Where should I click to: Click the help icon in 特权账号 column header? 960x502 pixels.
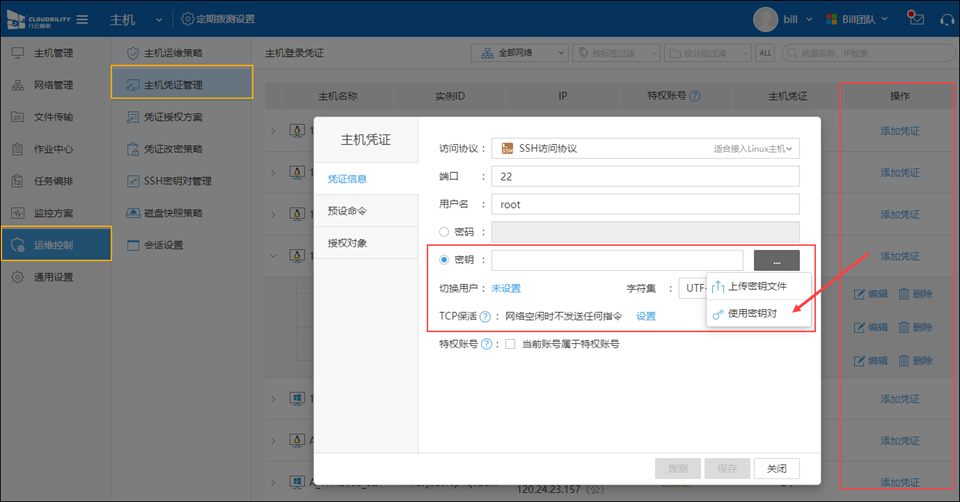coord(695,97)
